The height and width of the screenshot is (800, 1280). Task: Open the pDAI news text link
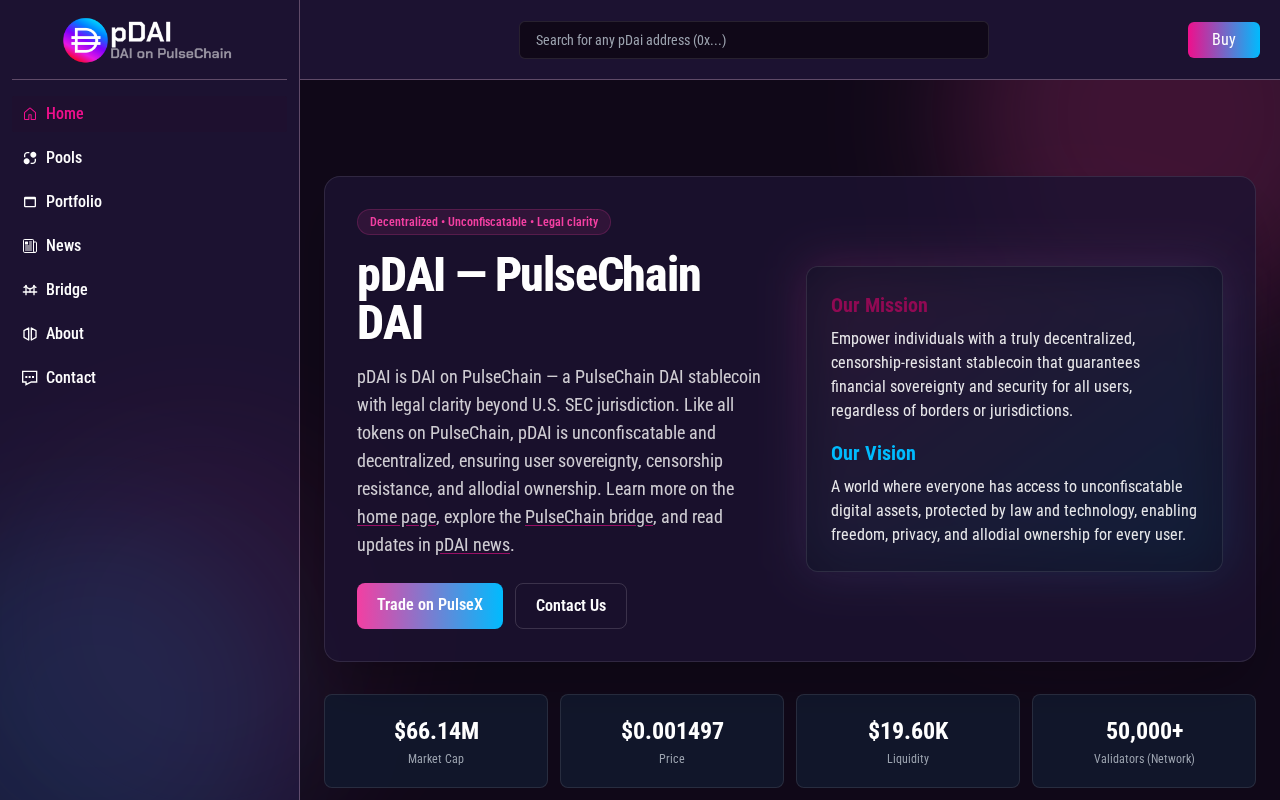point(472,545)
